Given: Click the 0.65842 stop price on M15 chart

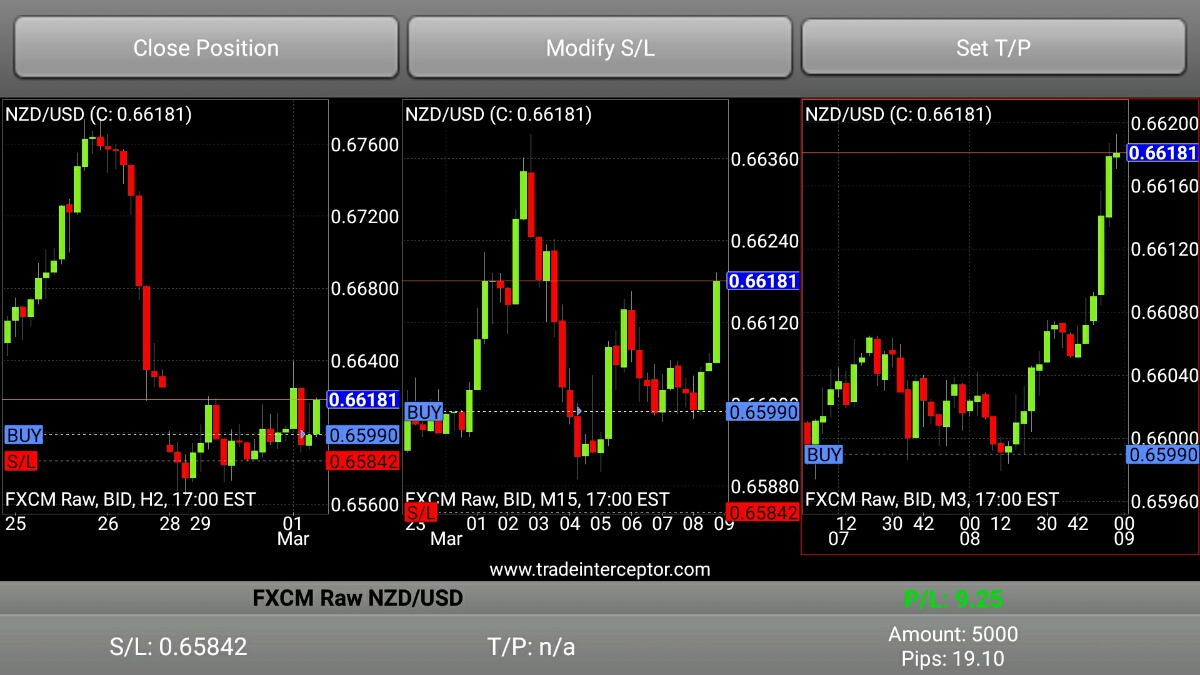Looking at the screenshot, I should tap(764, 512).
